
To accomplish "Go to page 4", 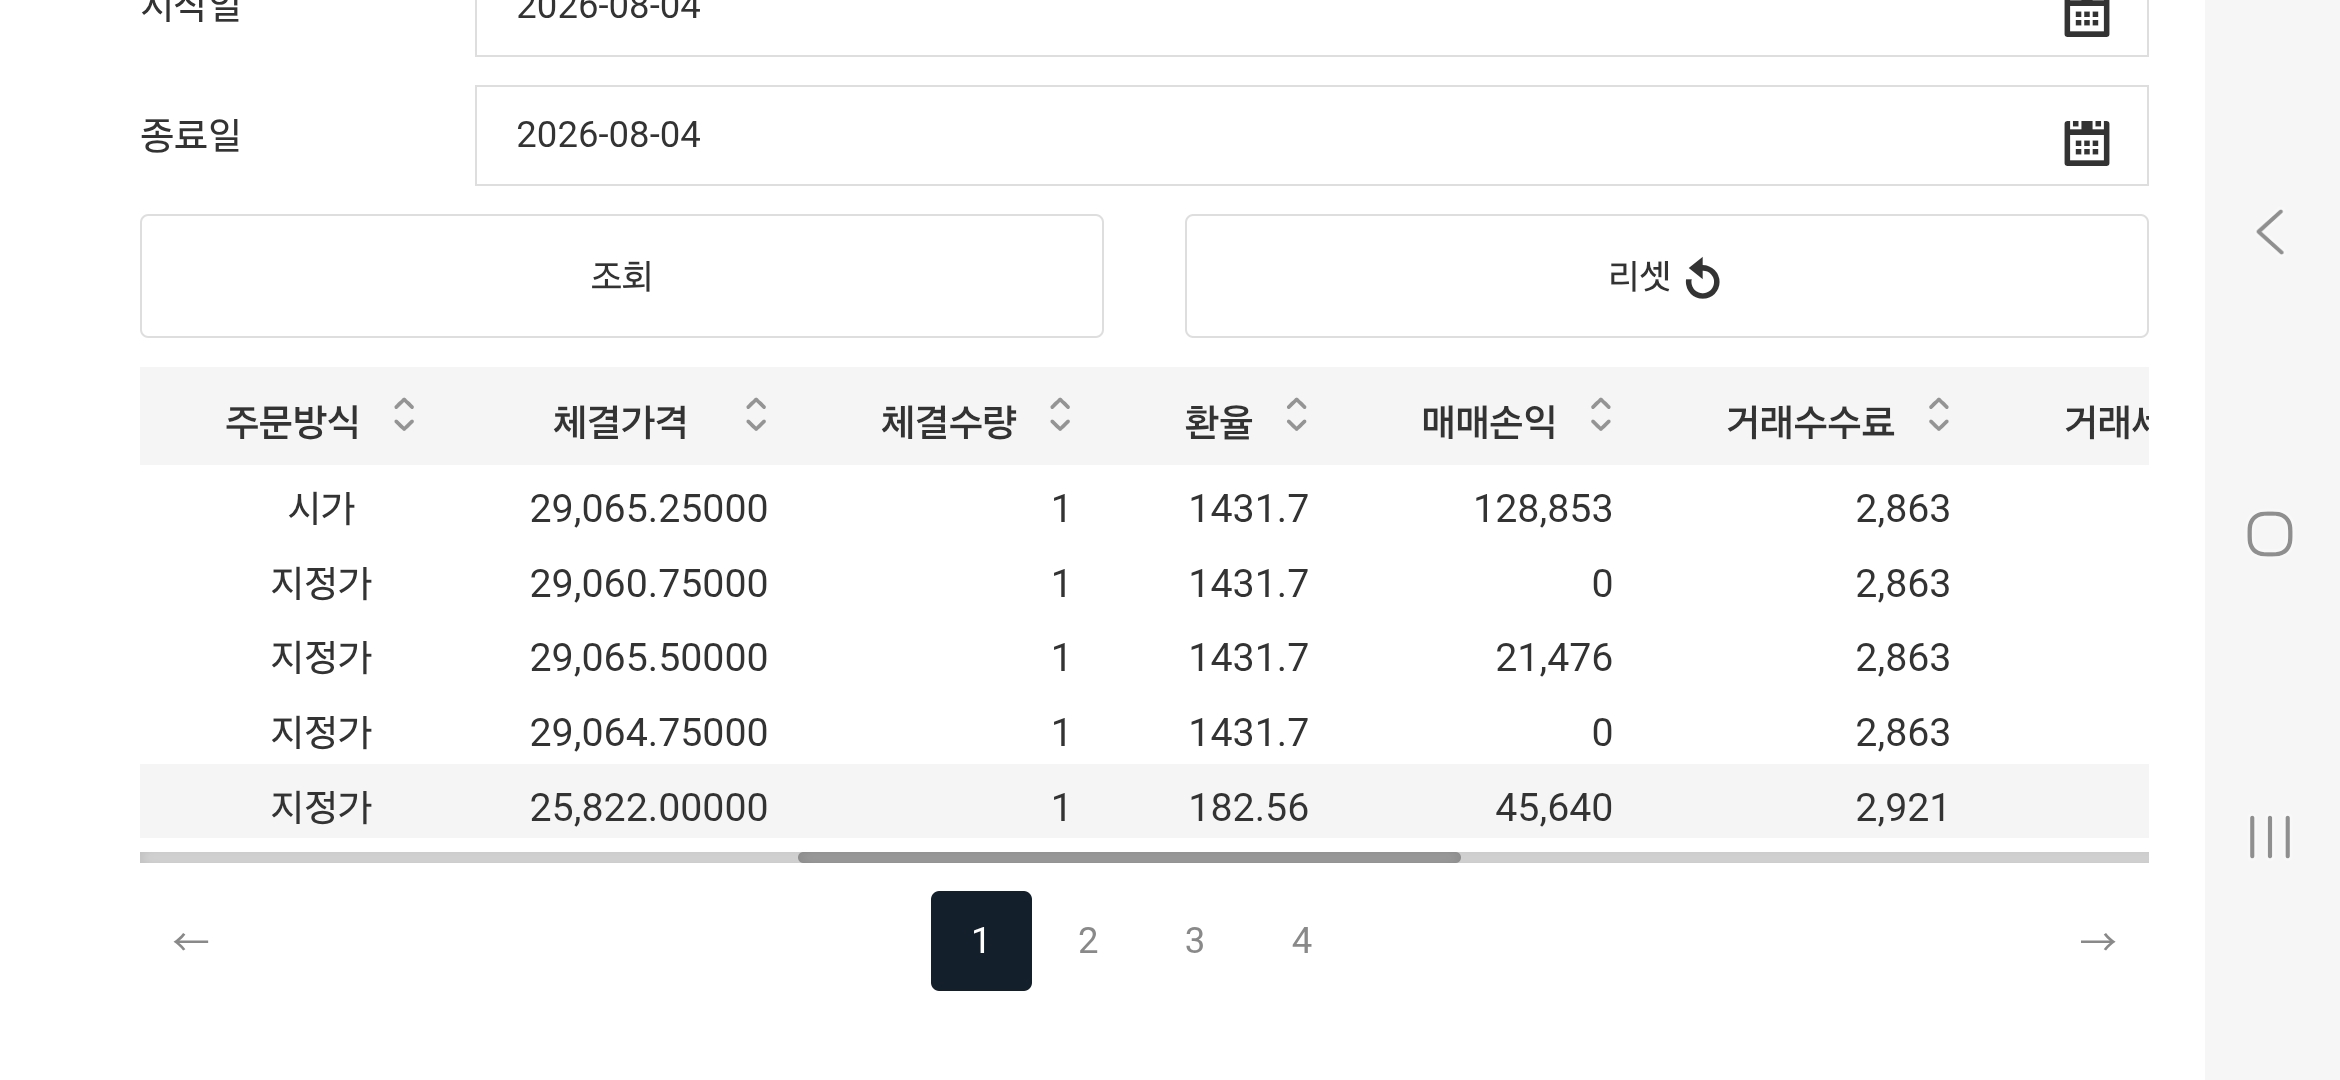I will [1301, 941].
